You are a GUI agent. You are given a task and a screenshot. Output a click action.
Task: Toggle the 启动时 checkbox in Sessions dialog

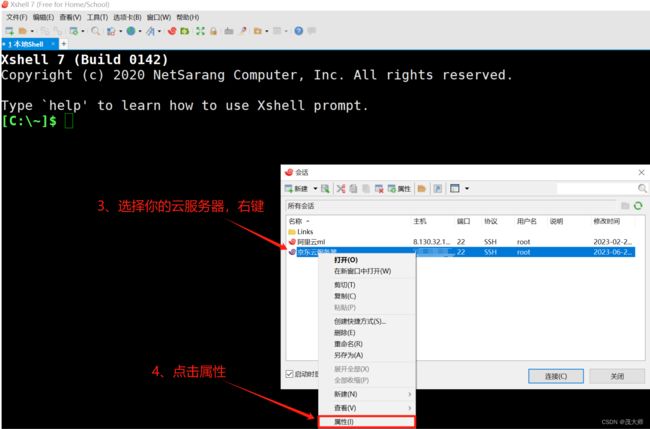pos(289,374)
